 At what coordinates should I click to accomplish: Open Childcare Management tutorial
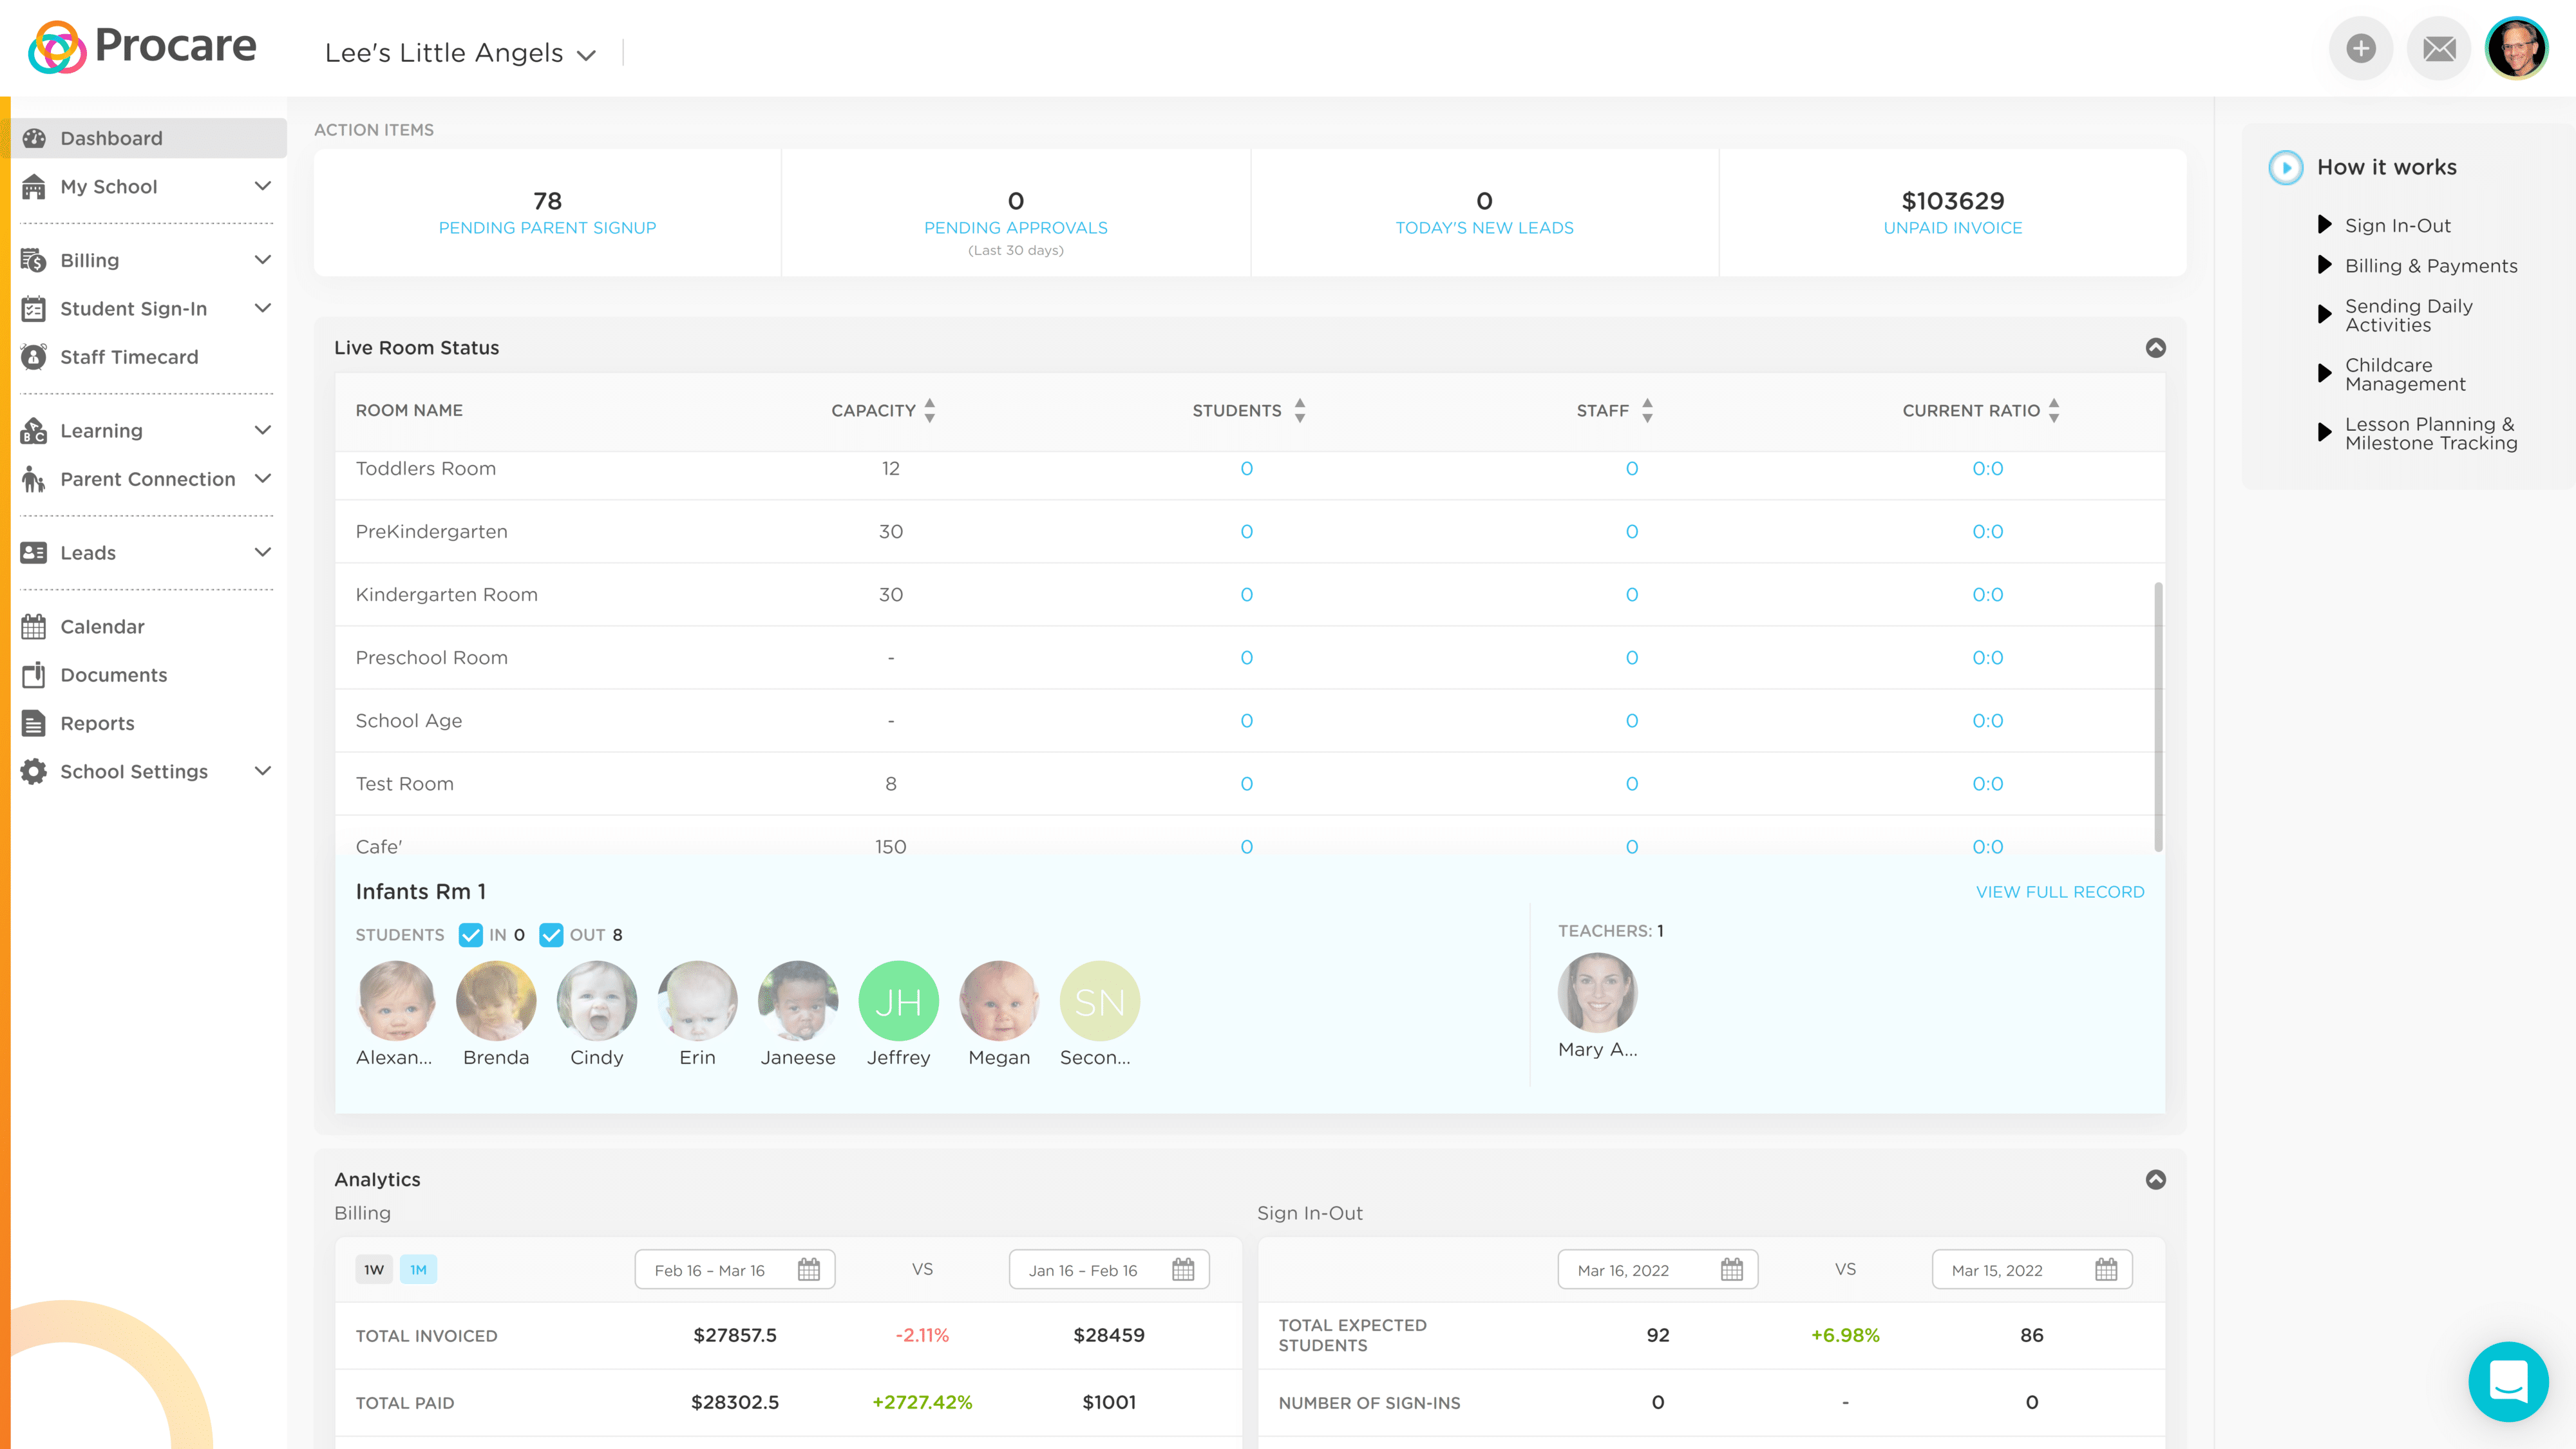(x=2405, y=375)
